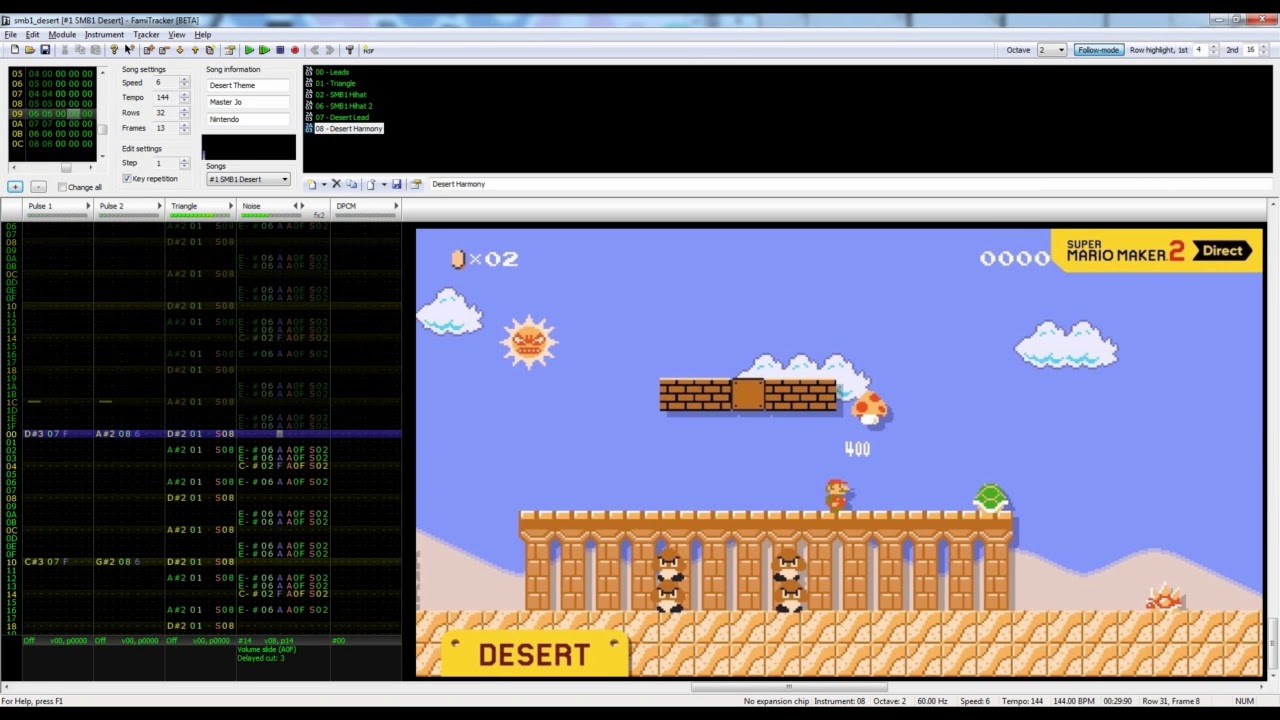Viewport: 1280px width, 720px height.
Task: Move frame up arrow icon
Action: (195, 50)
